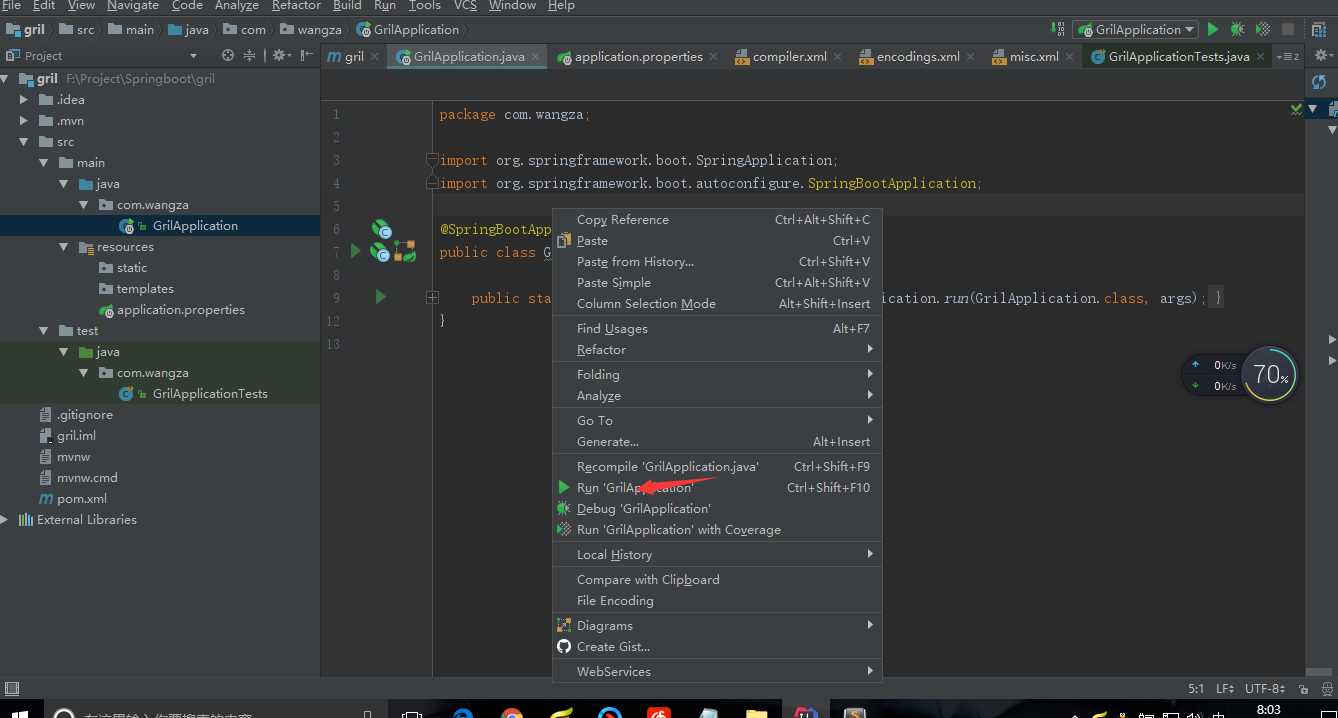Select Copy Reference from context menu
1338x718 pixels.
[x=717, y=219]
